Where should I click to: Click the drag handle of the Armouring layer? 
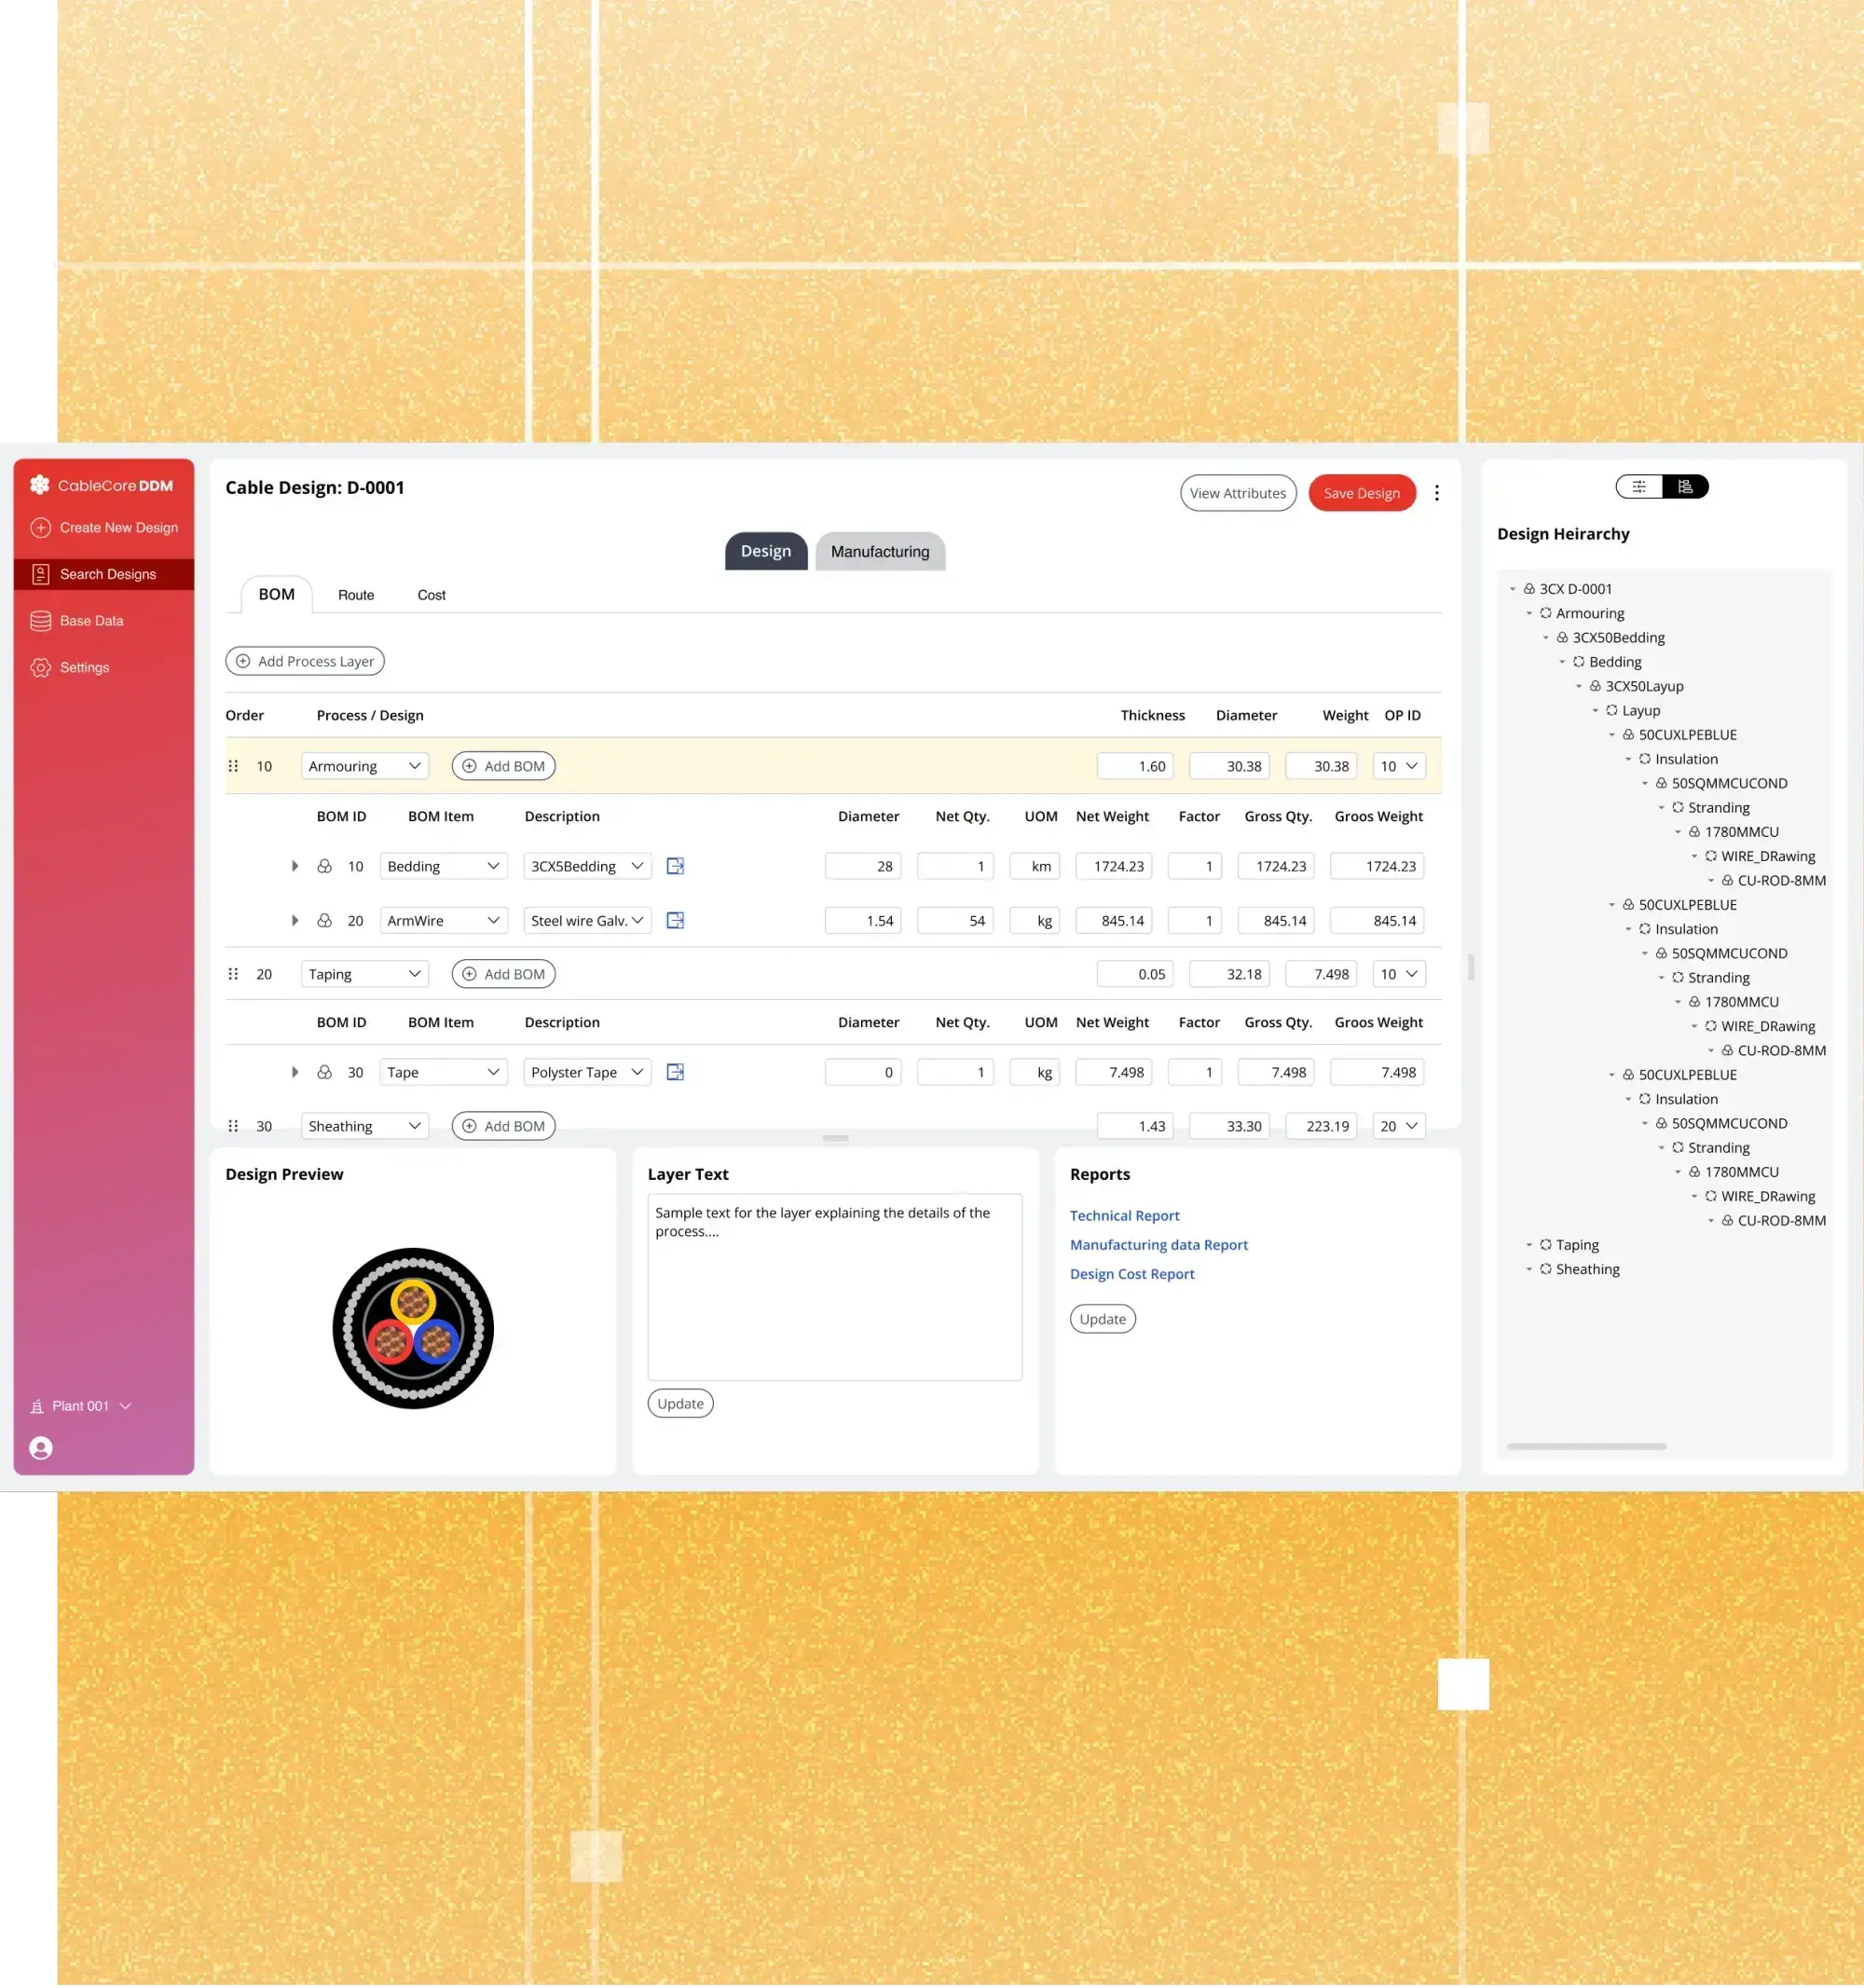[233, 766]
